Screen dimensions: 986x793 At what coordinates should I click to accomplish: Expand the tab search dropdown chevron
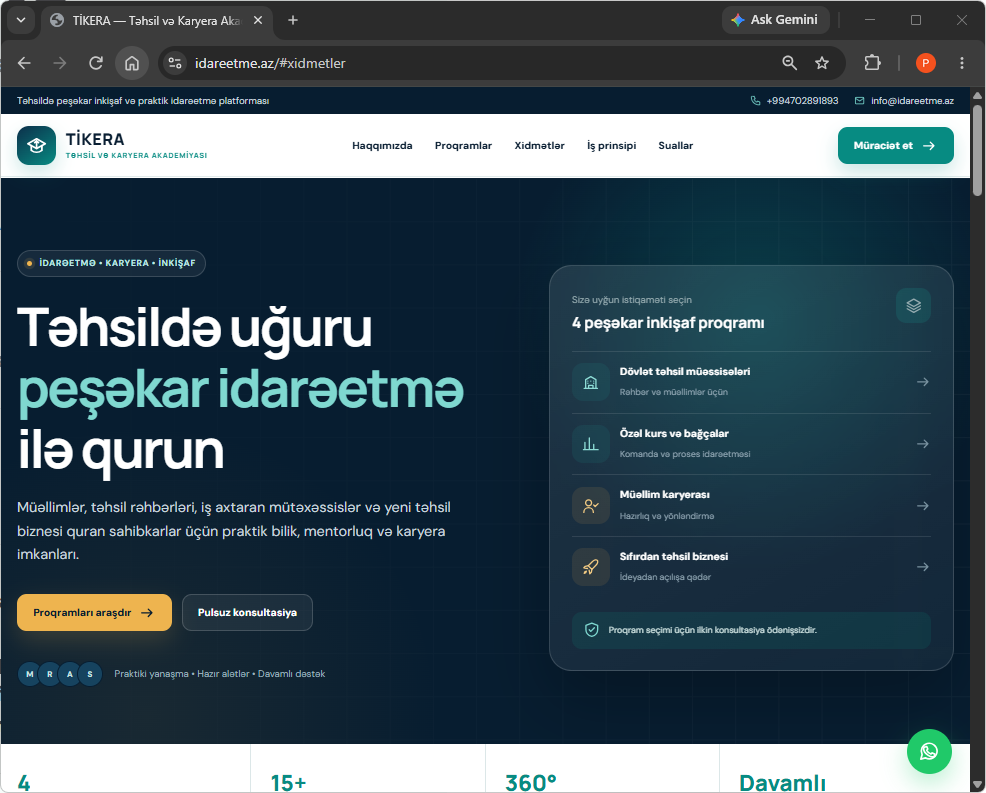pos(21,20)
